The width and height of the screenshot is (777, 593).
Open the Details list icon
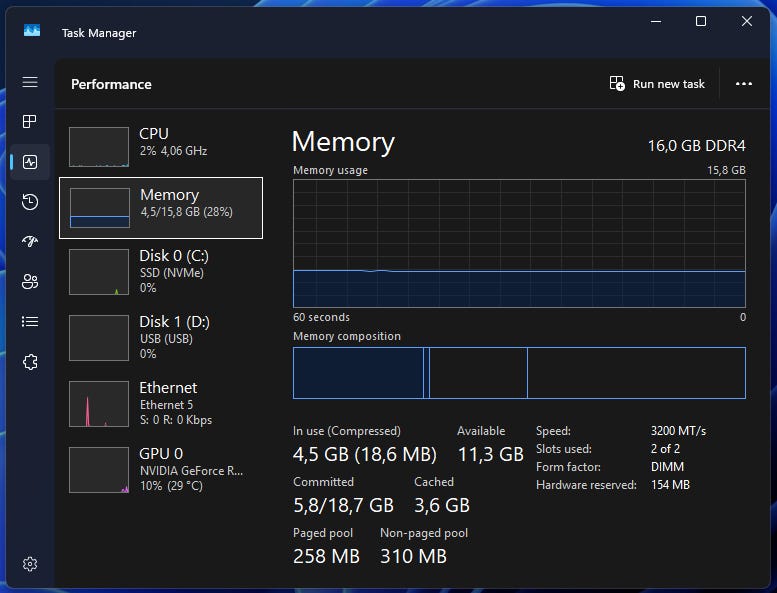[30, 322]
